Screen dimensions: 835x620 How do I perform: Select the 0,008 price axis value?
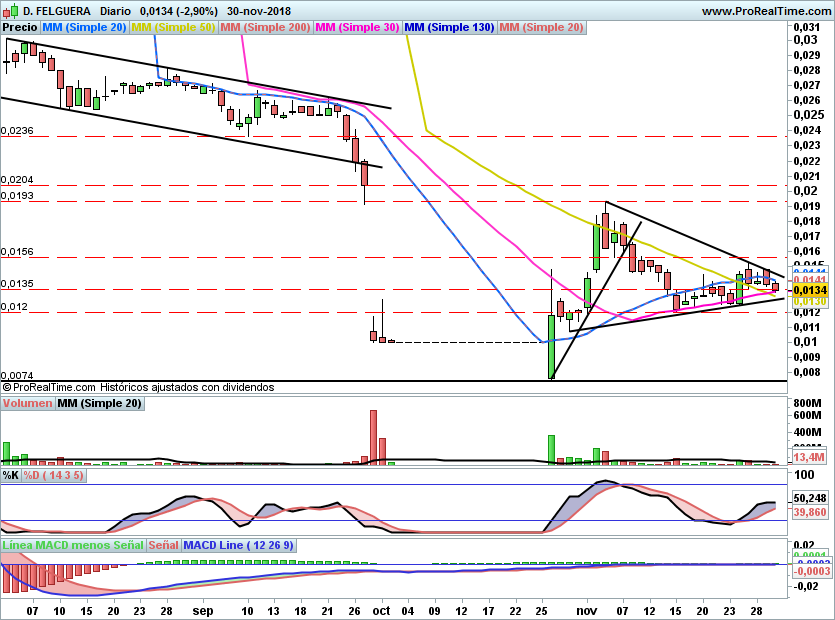[x=807, y=372]
